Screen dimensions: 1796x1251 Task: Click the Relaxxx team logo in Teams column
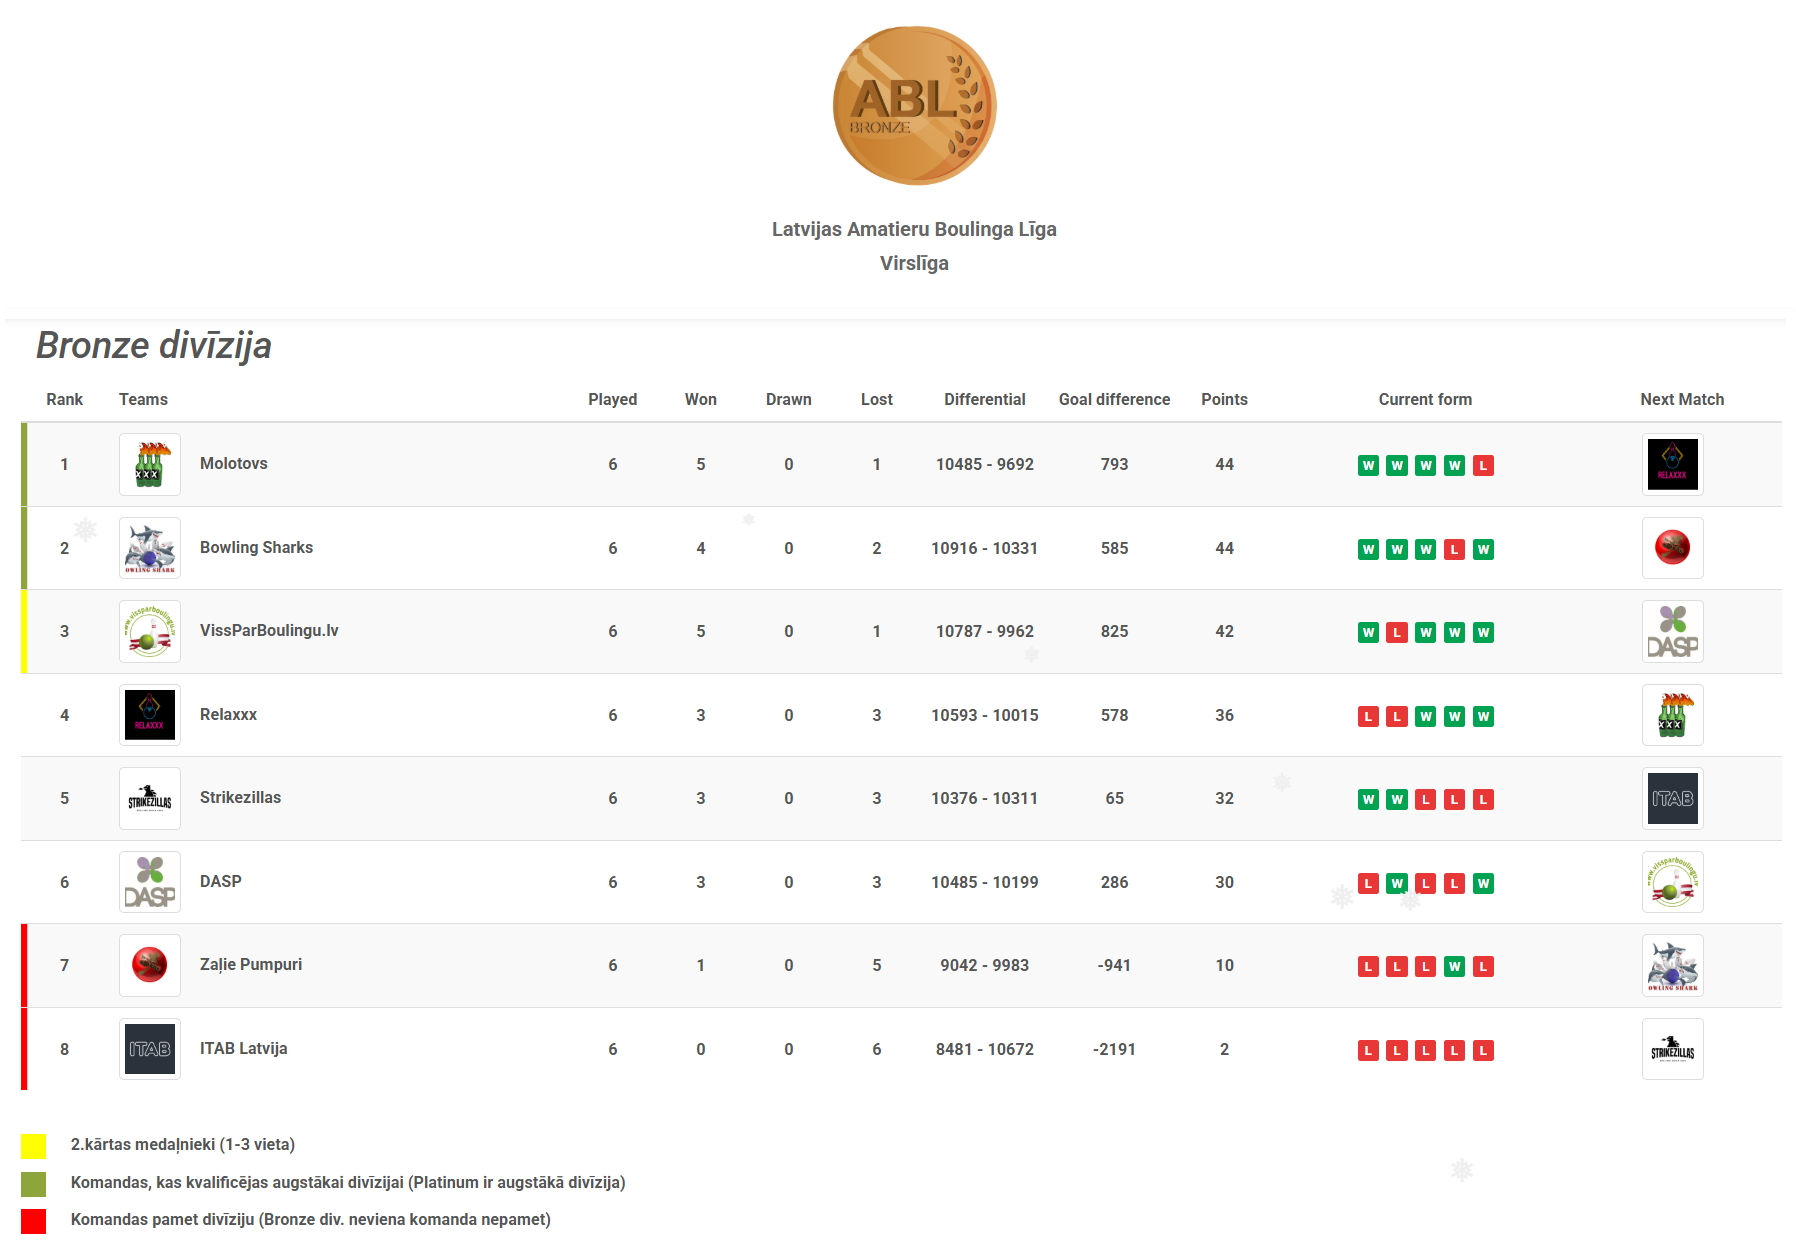coord(150,715)
